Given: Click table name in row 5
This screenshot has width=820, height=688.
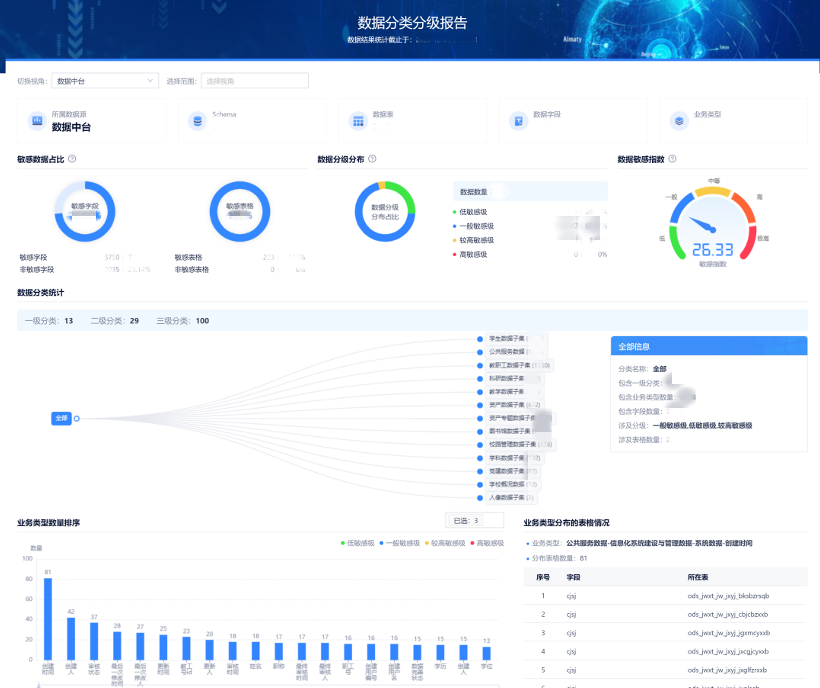Looking at the screenshot, I should point(727,670).
